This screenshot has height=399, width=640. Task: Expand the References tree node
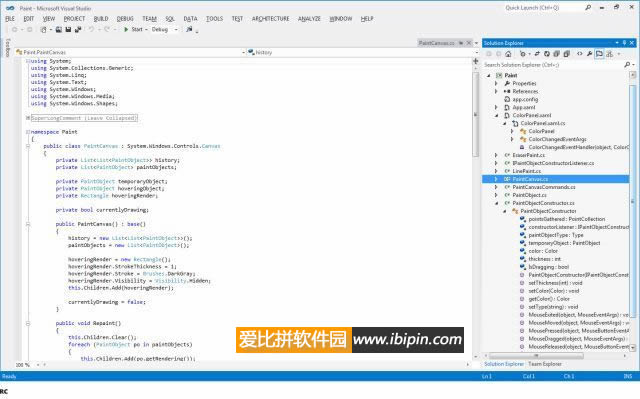pos(496,91)
